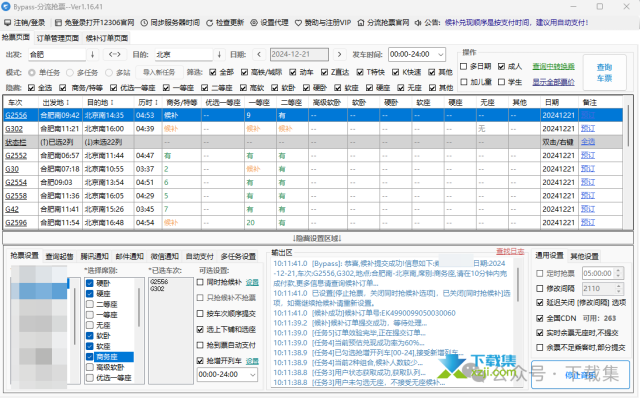Sort by 历时 column header

click(148, 102)
